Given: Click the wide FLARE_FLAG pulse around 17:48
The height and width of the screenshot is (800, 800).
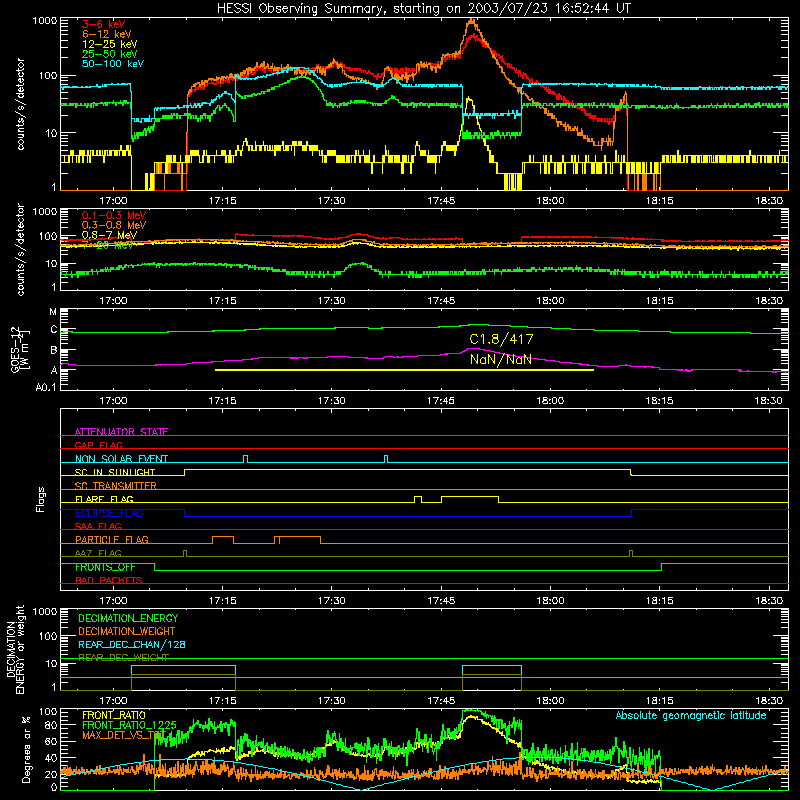Looking at the screenshot, I should pyautogui.click(x=470, y=499).
